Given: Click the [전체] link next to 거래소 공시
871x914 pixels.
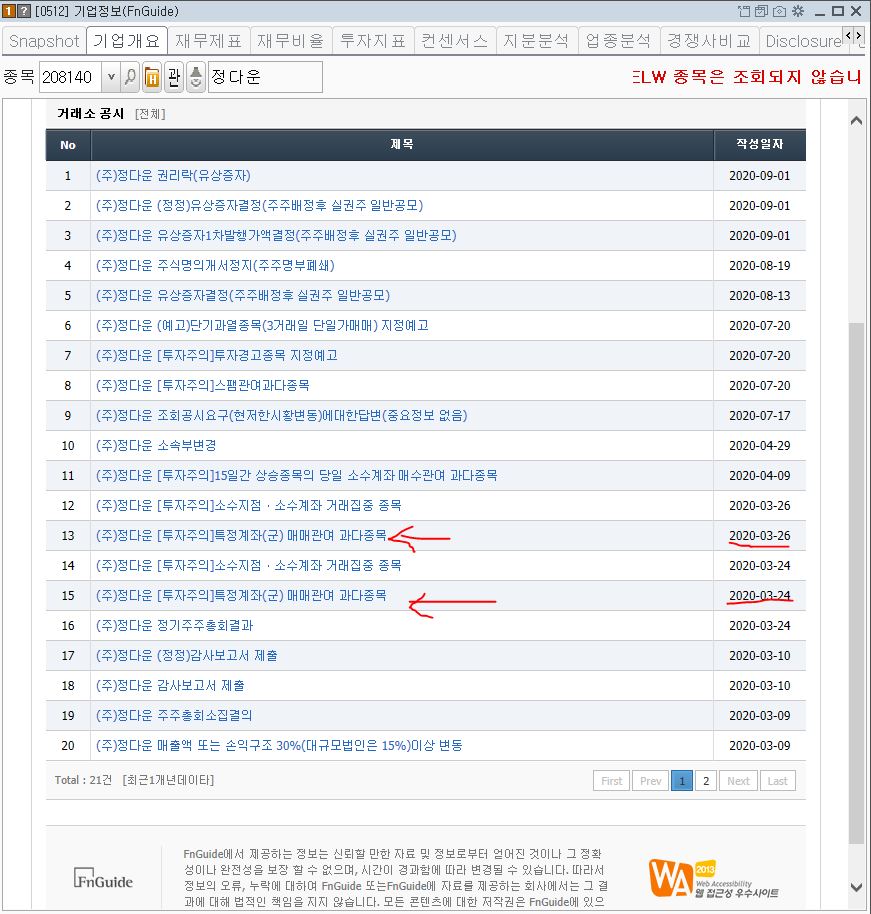Looking at the screenshot, I should 150,114.
